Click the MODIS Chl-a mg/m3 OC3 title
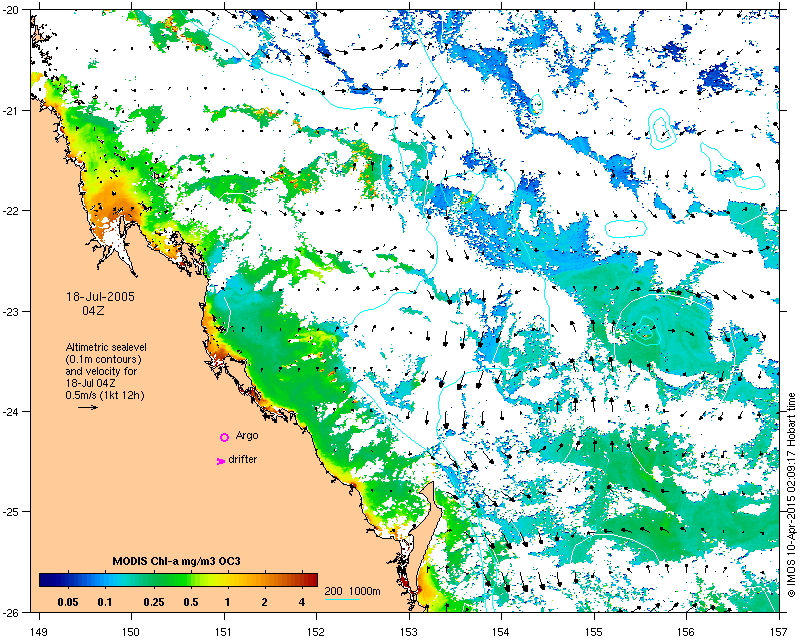This screenshot has width=800, height=640. (177, 561)
